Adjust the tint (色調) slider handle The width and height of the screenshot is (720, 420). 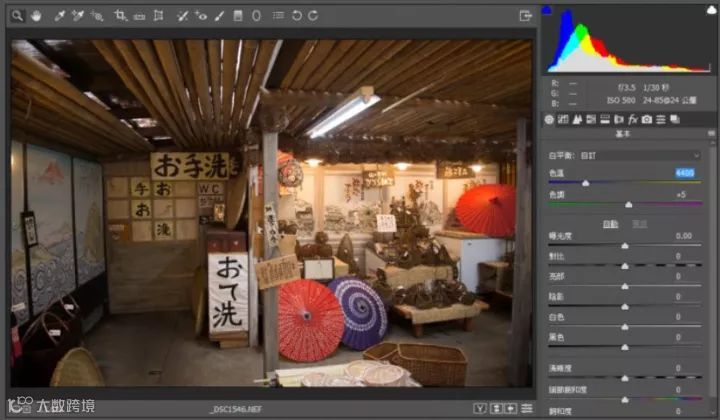coord(629,205)
